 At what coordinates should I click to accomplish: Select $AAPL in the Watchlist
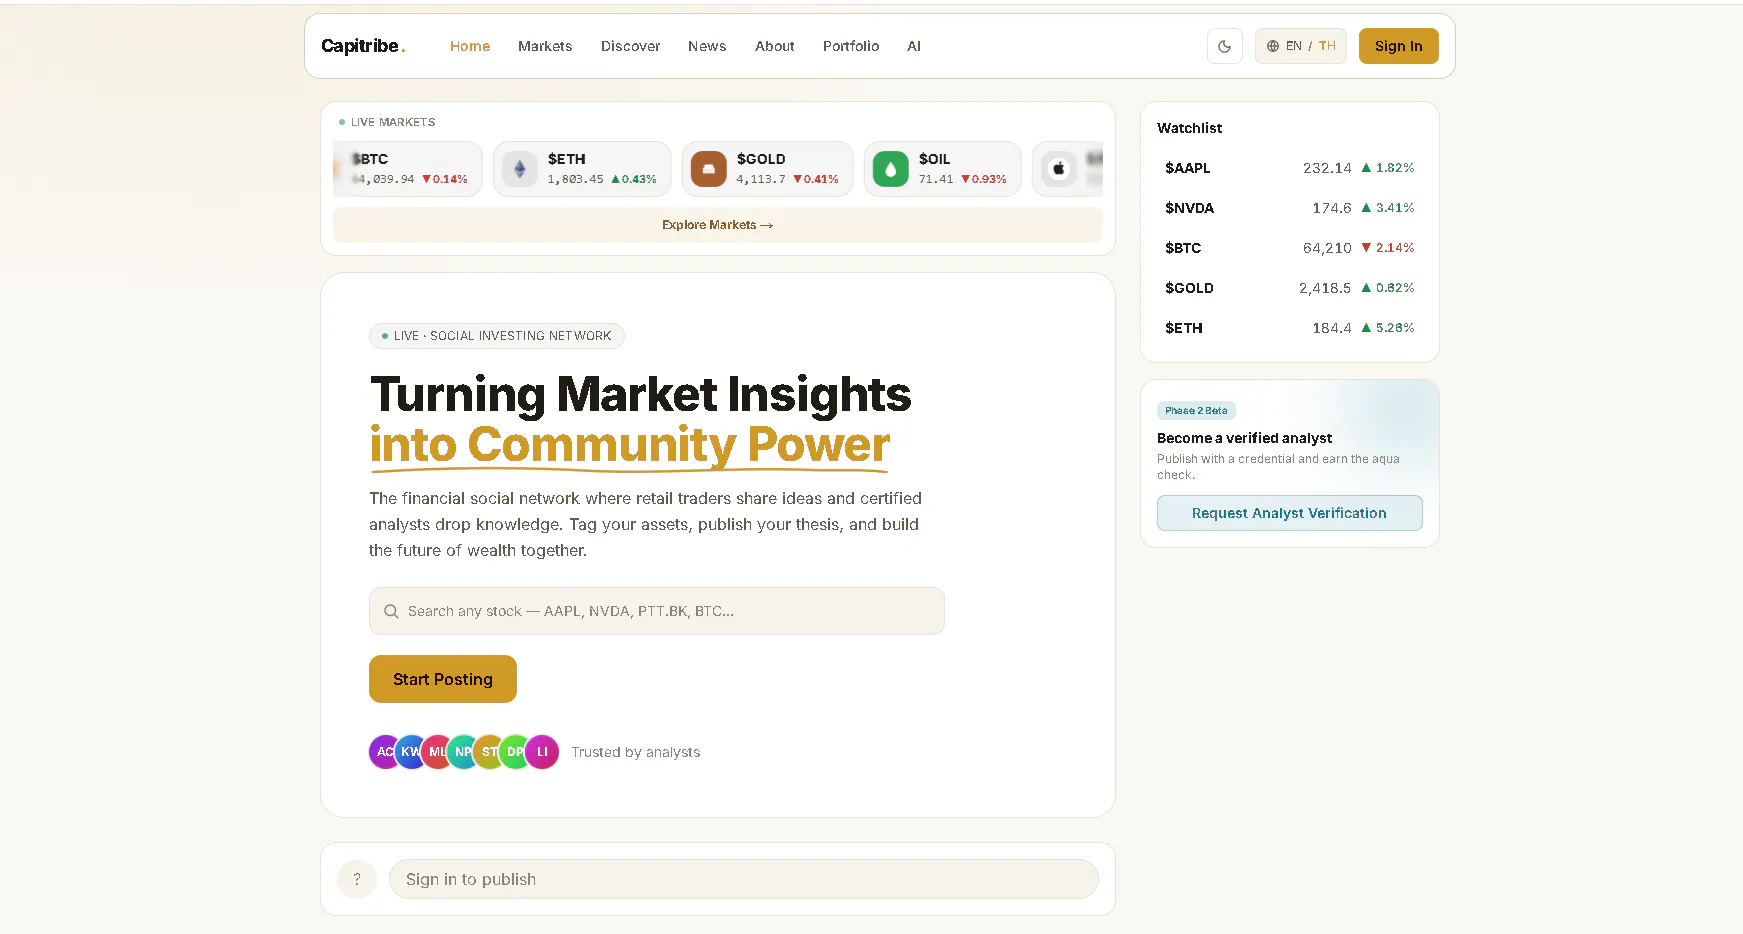pos(1289,168)
